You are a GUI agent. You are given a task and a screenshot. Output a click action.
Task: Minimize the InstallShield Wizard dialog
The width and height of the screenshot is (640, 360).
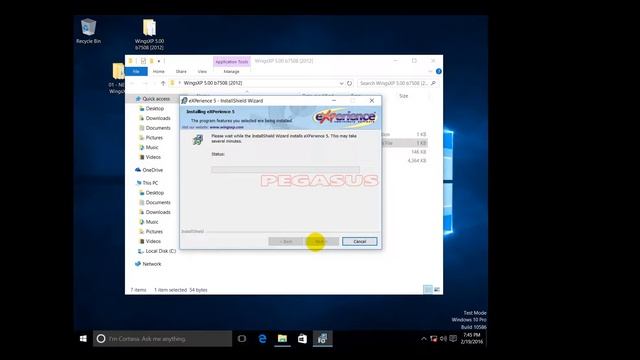[x=334, y=101]
